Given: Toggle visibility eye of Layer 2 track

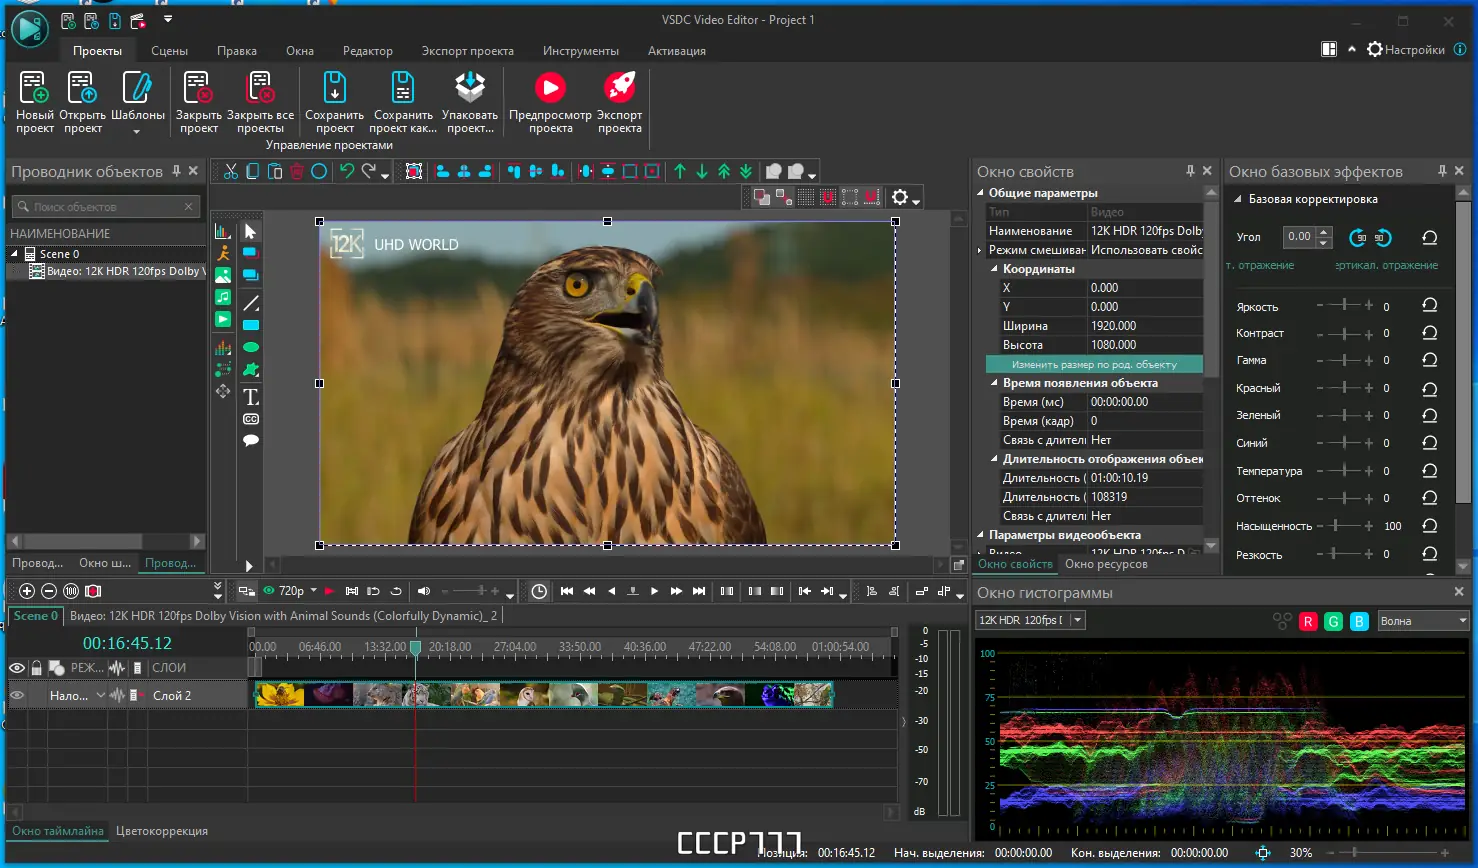Looking at the screenshot, I should click(x=17, y=695).
